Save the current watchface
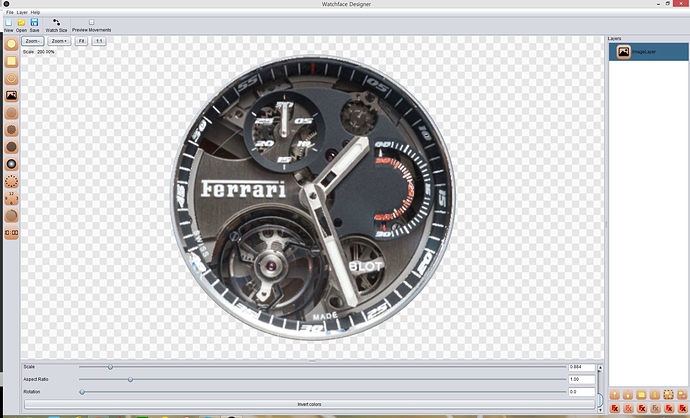690x418 pixels. coord(34,26)
